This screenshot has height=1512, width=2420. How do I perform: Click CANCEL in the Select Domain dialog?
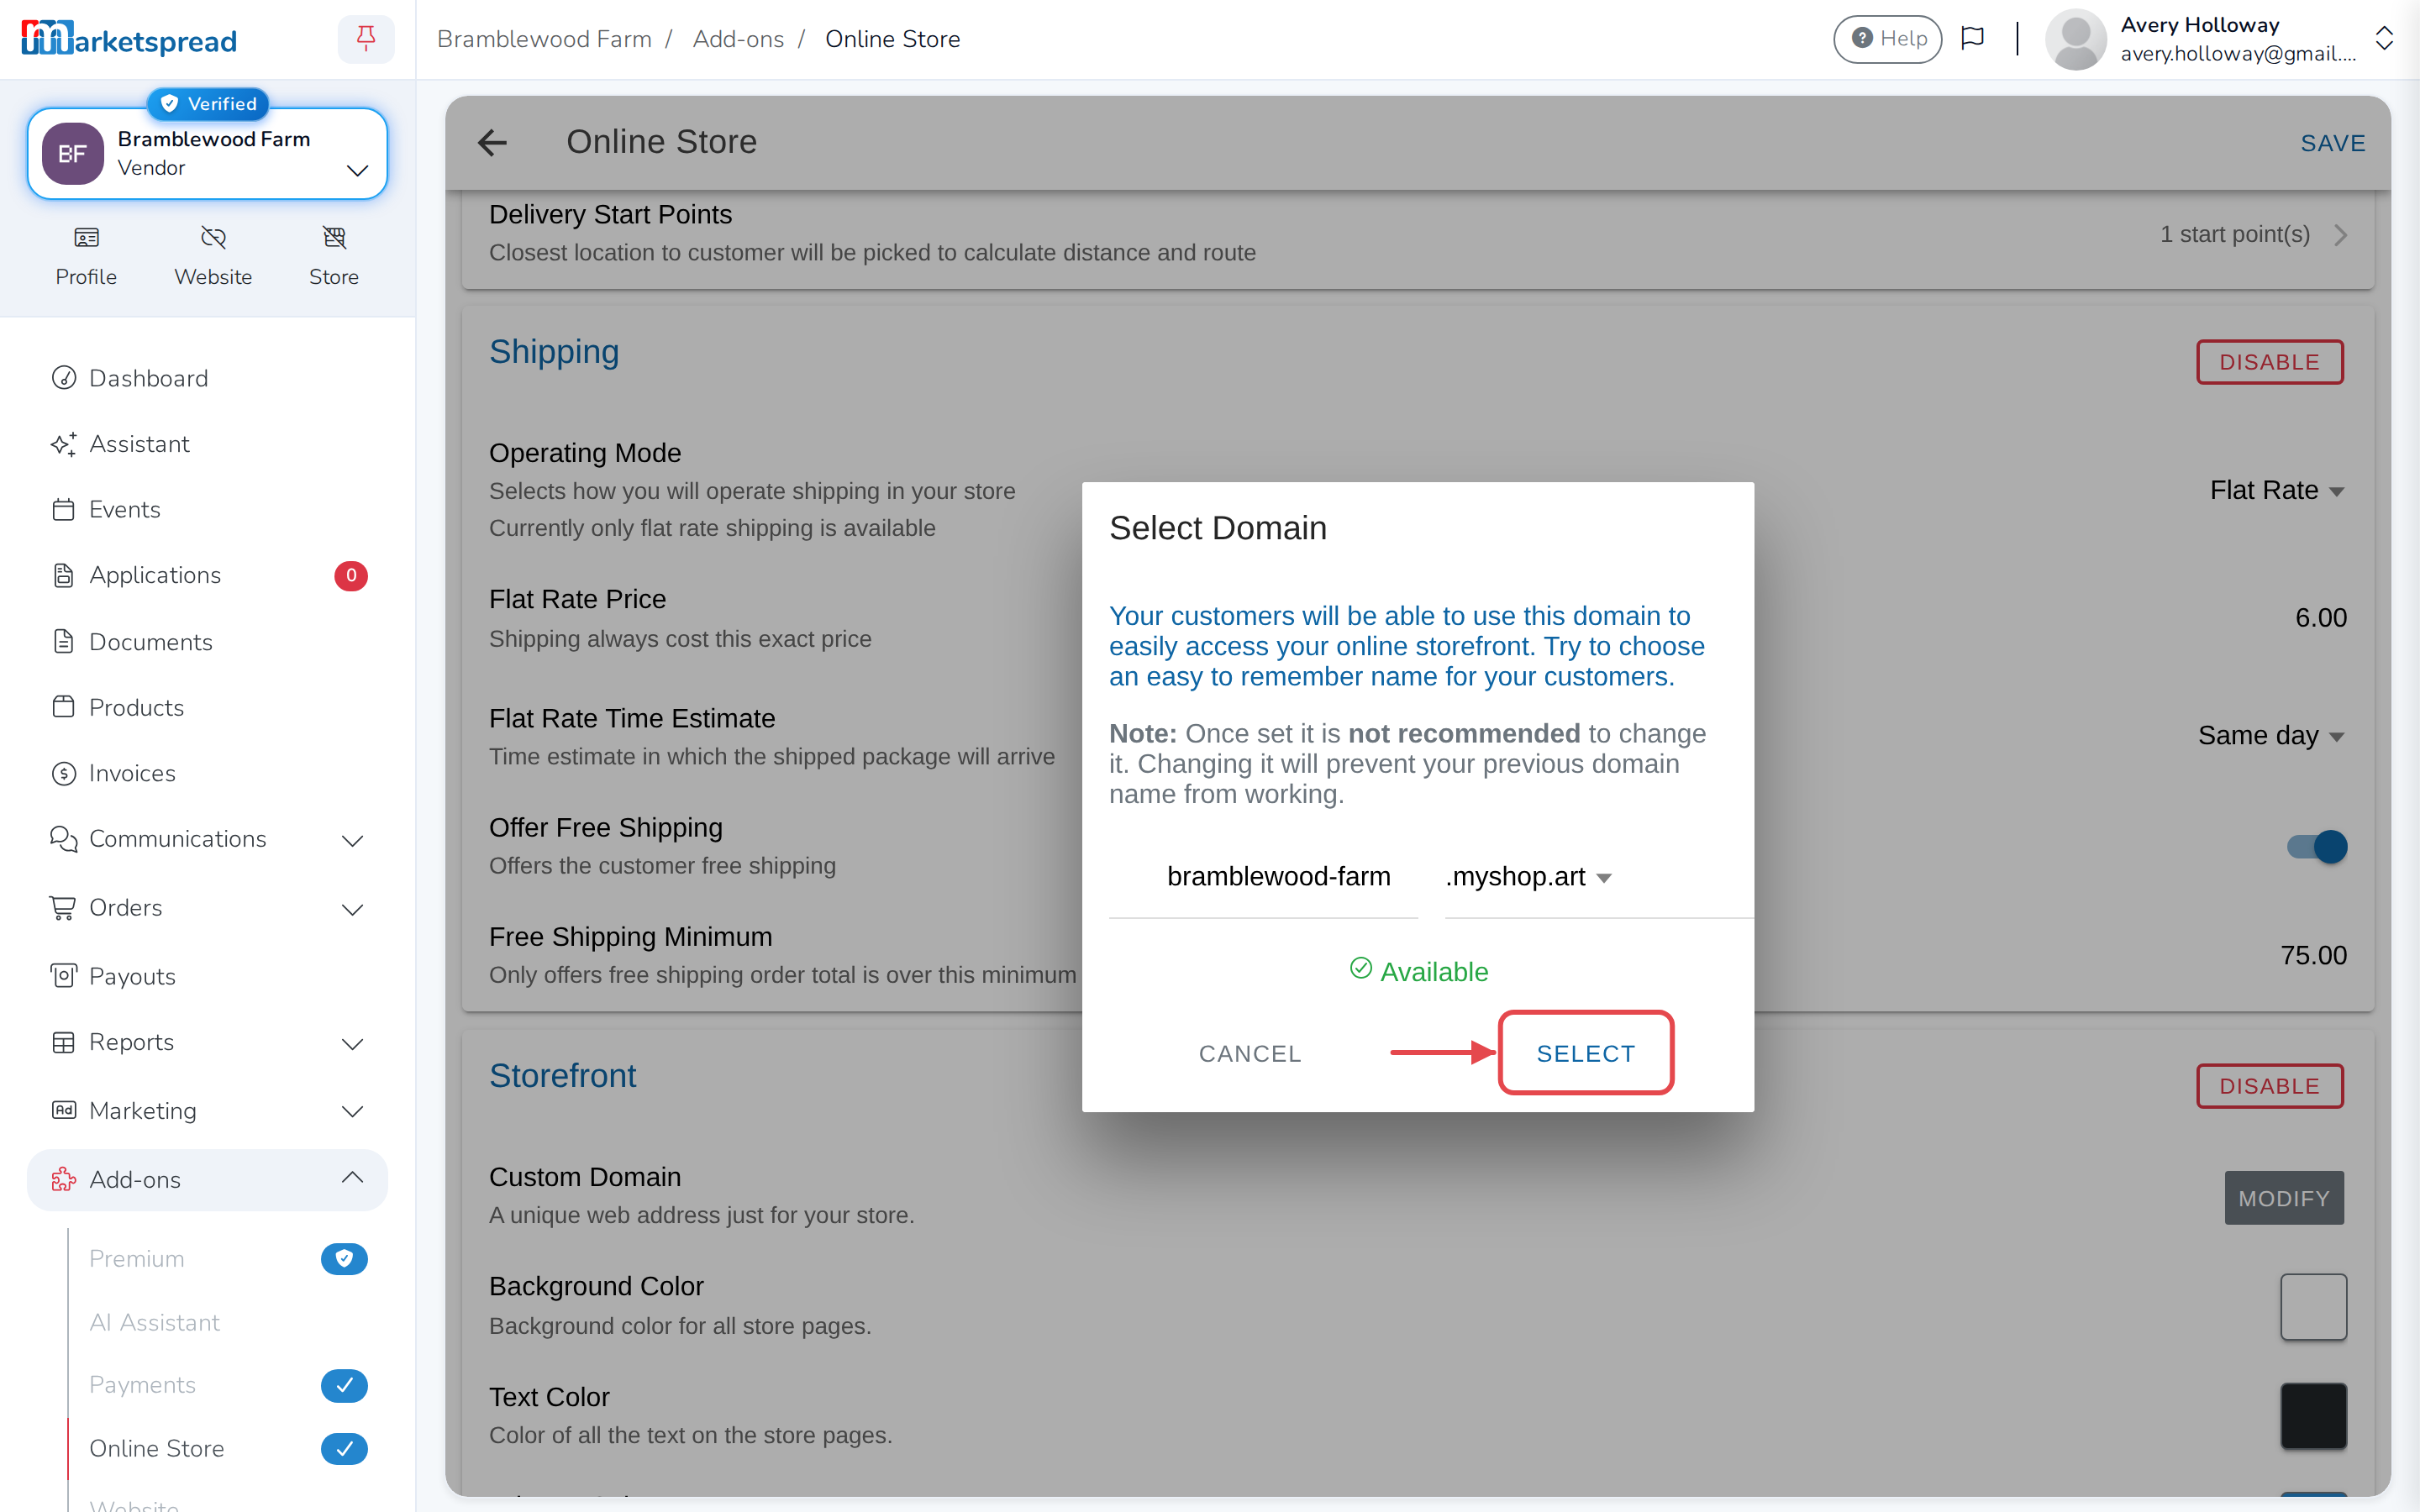point(1250,1053)
